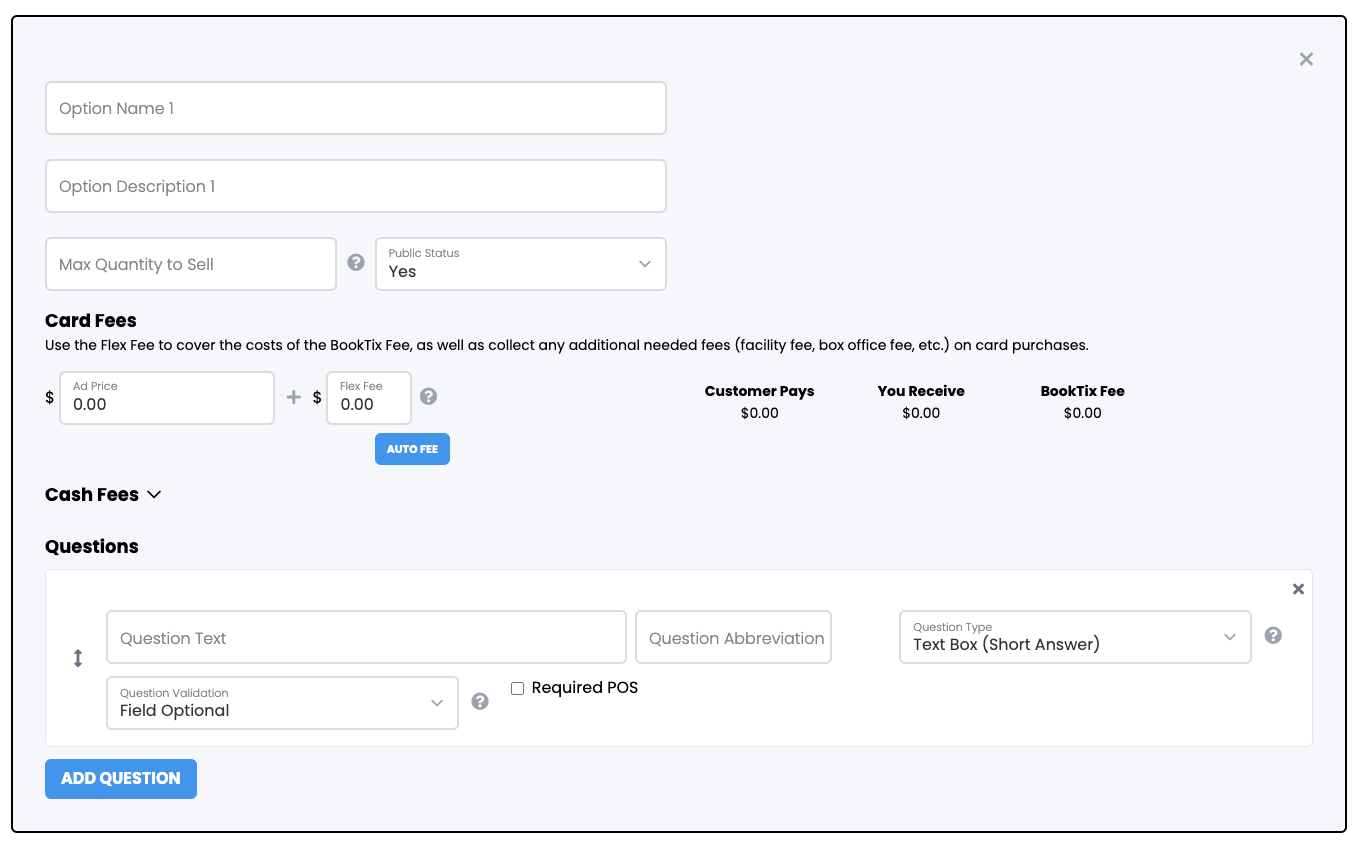Expand the Cash Fees section

click(x=103, y=495)
